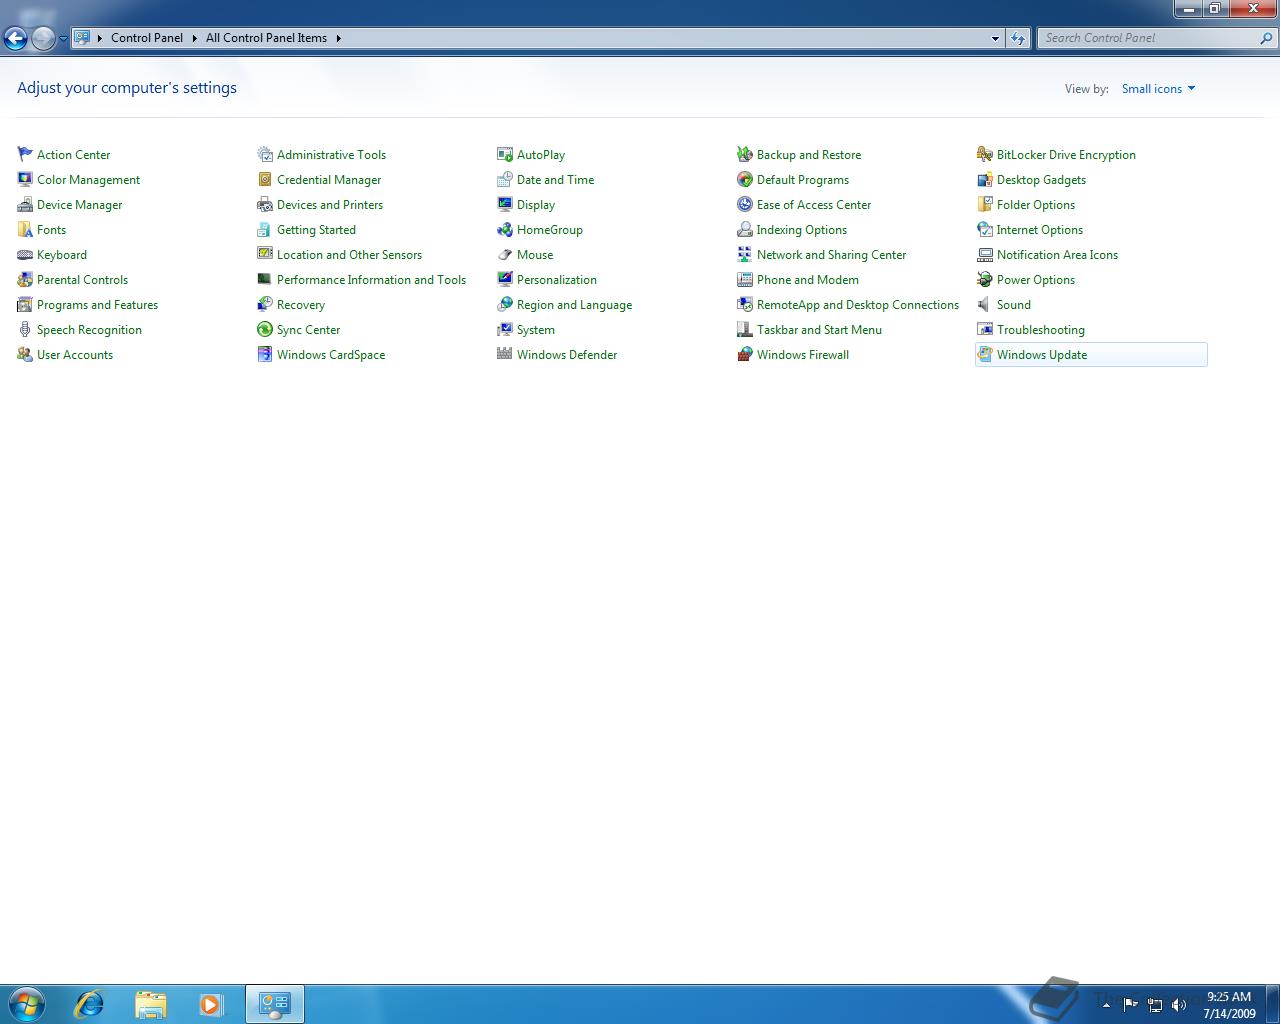Open Windows Explorer from the taskbar

(150, 1003)
